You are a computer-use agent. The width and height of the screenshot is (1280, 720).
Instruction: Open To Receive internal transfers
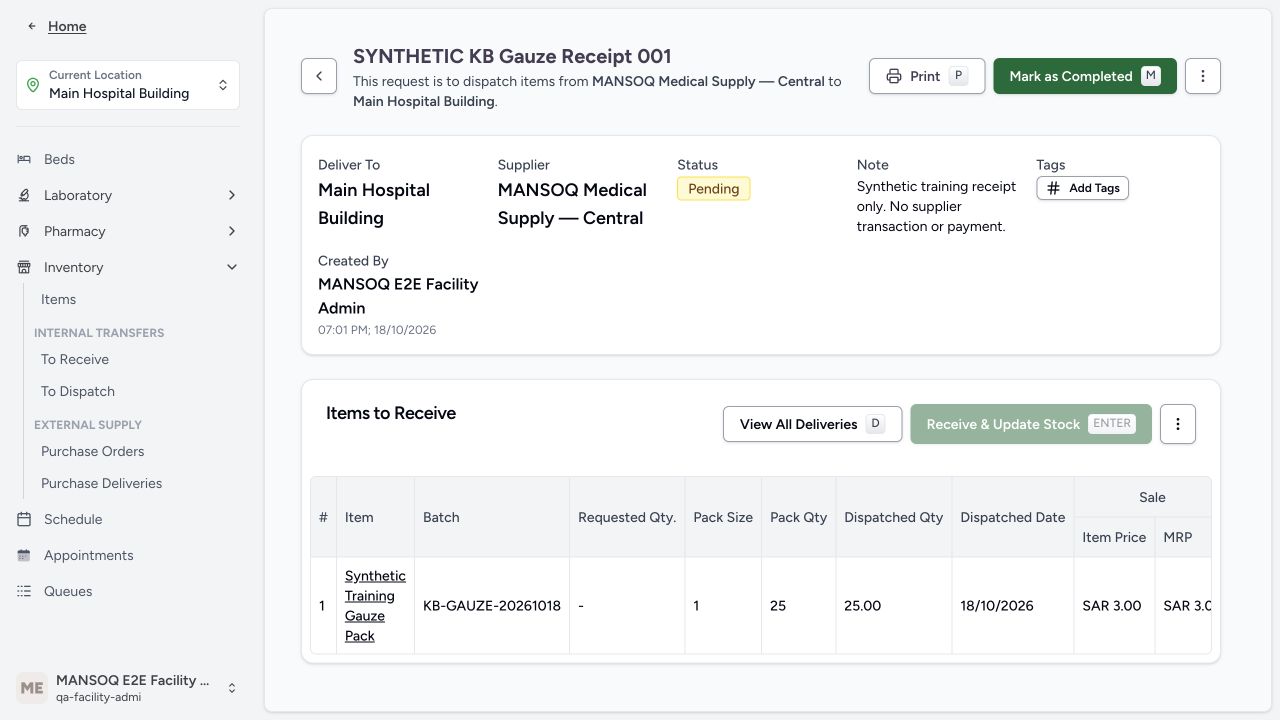coord(75,359)
